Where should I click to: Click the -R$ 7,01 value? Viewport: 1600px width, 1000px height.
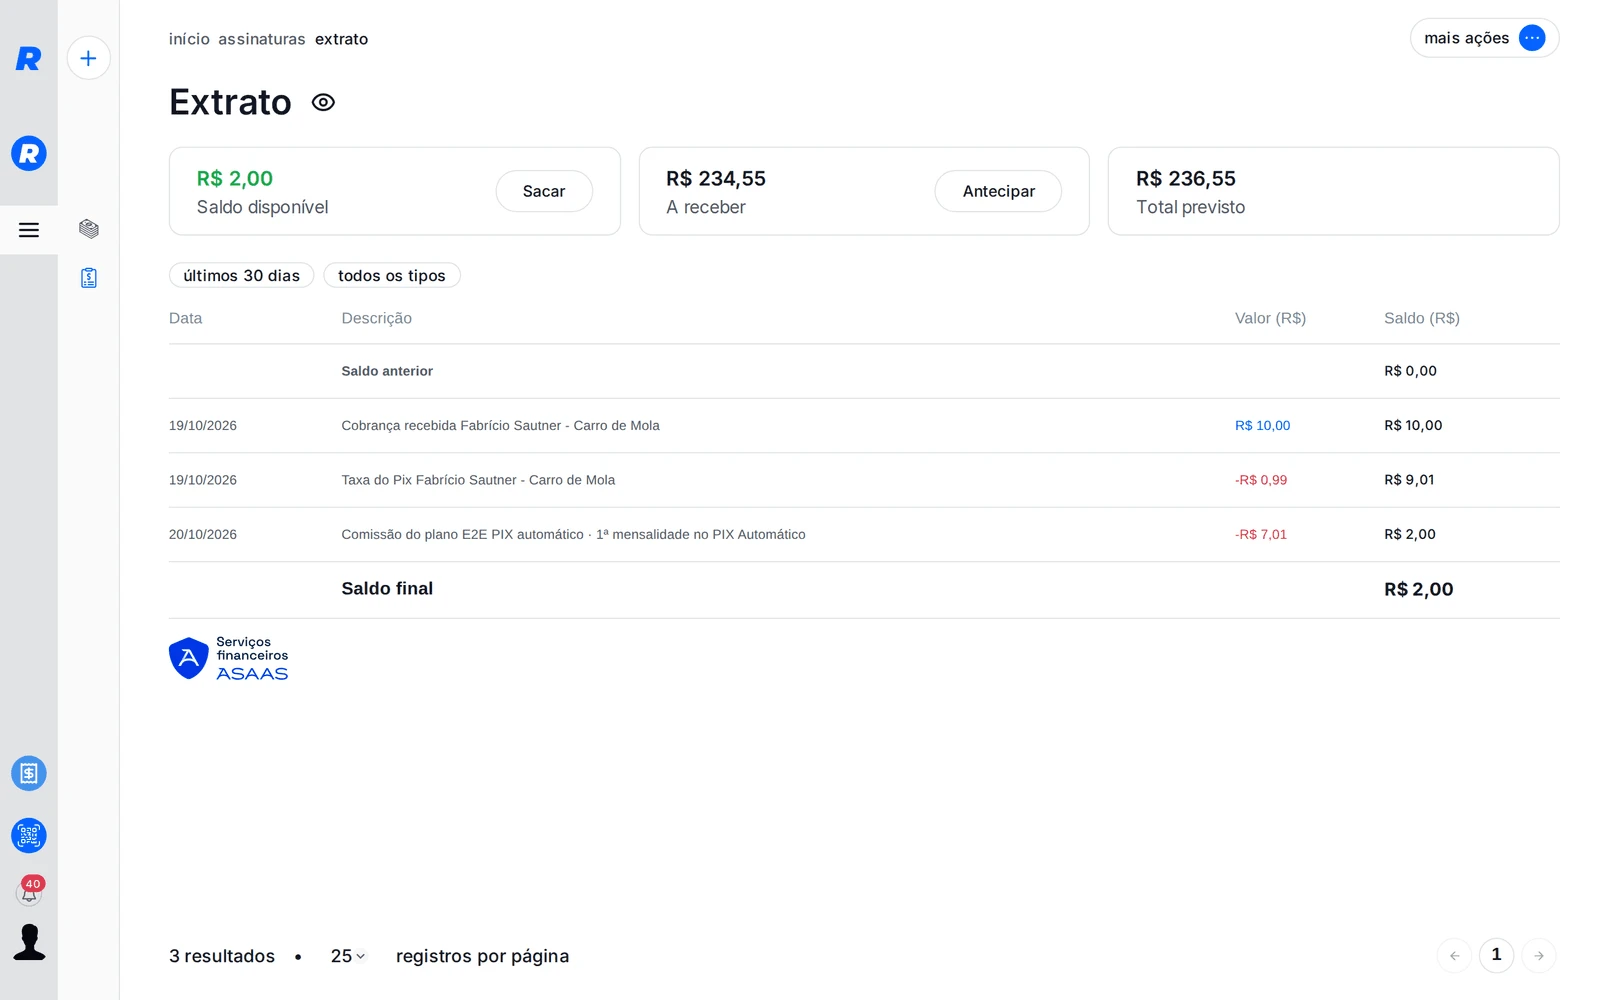[1261, 535]
